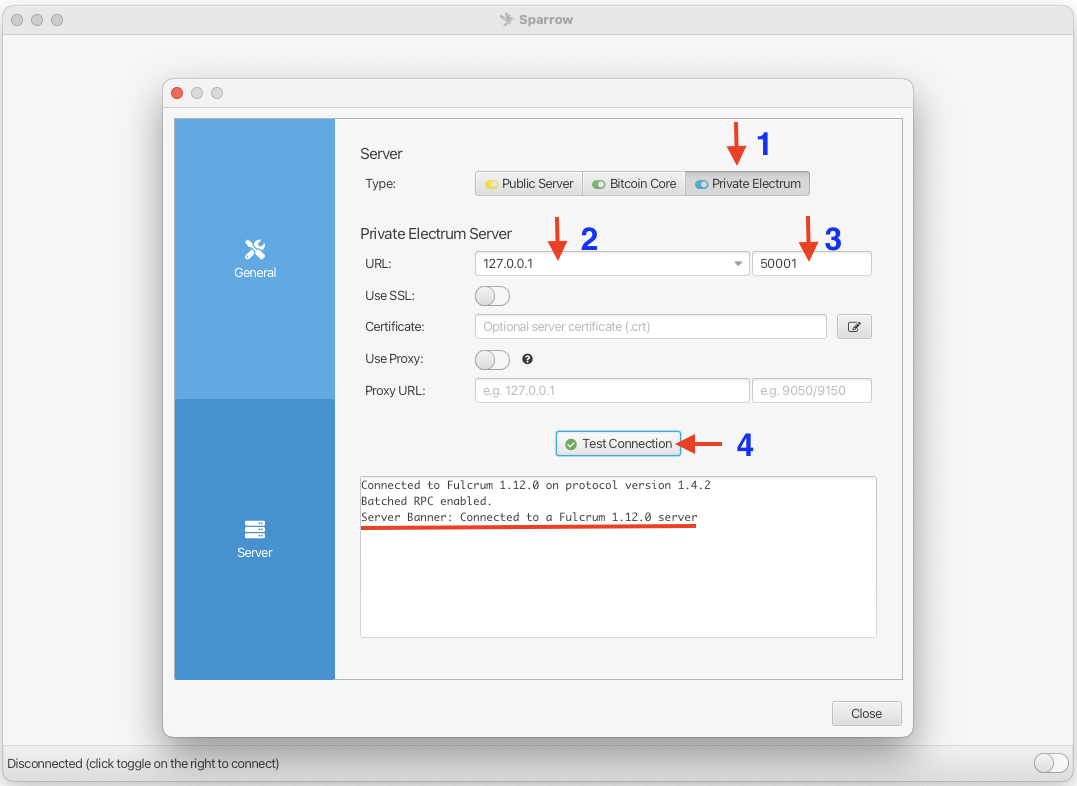This screenshot has height=786, width=1077.
Task: Click the green check icon on Test Connection
Action: (x=571, y=445)
